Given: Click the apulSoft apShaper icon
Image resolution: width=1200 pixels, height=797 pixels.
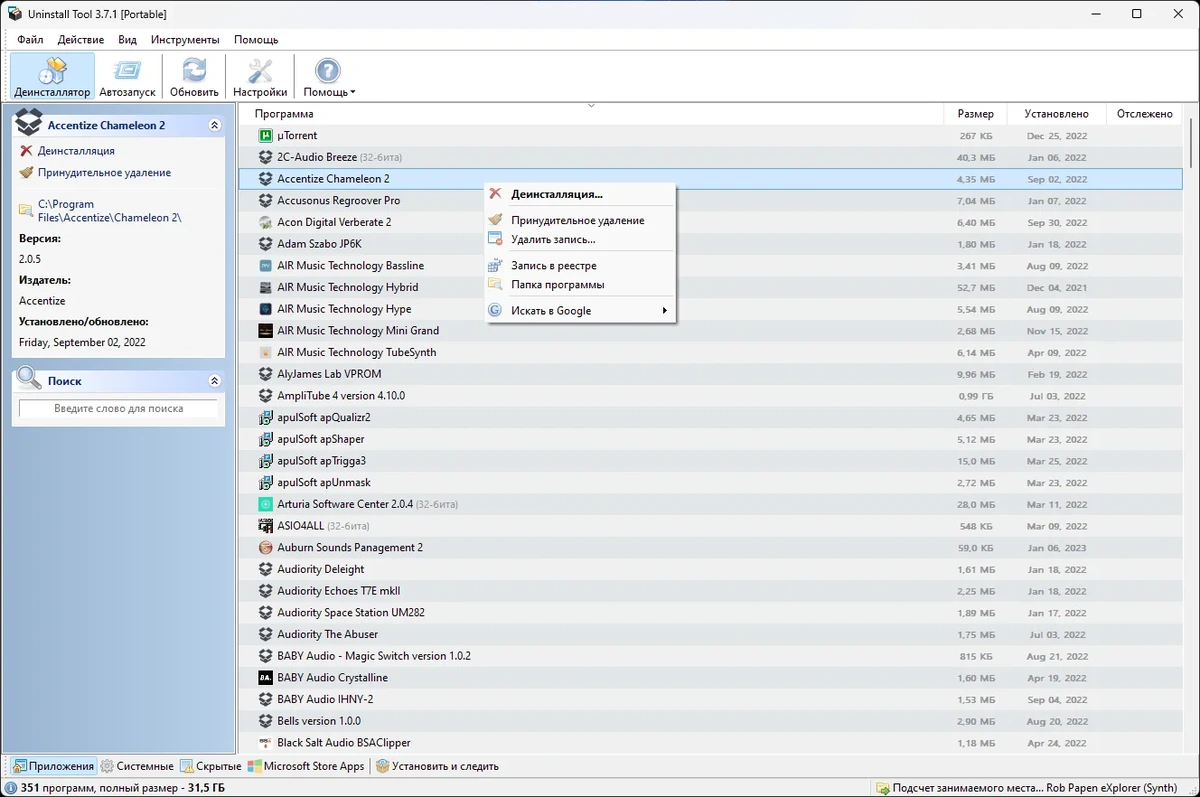Looking at the screenshot, I should click(265, 440).
